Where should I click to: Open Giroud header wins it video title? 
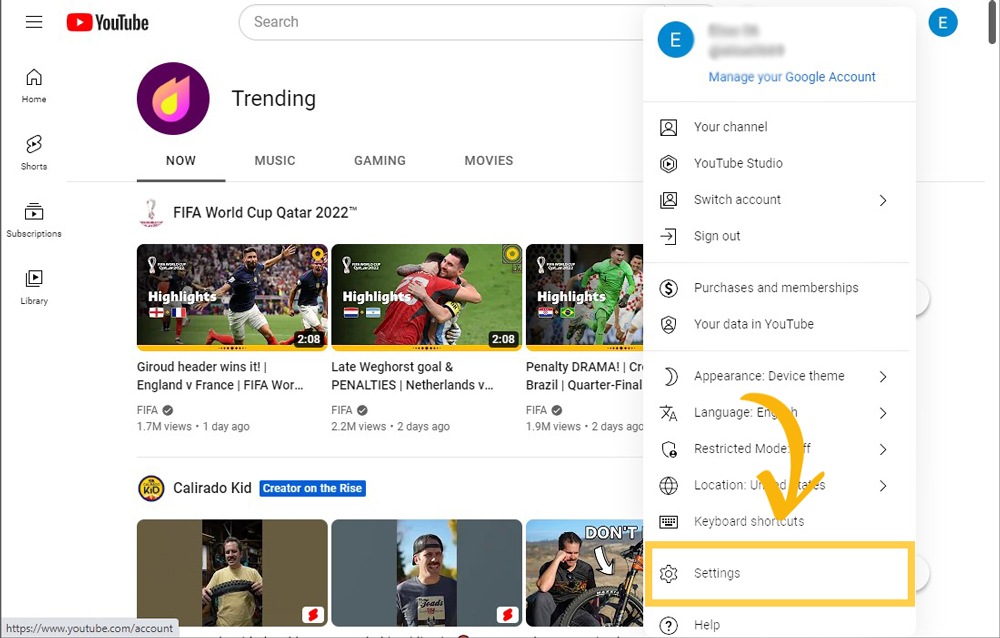220,376
